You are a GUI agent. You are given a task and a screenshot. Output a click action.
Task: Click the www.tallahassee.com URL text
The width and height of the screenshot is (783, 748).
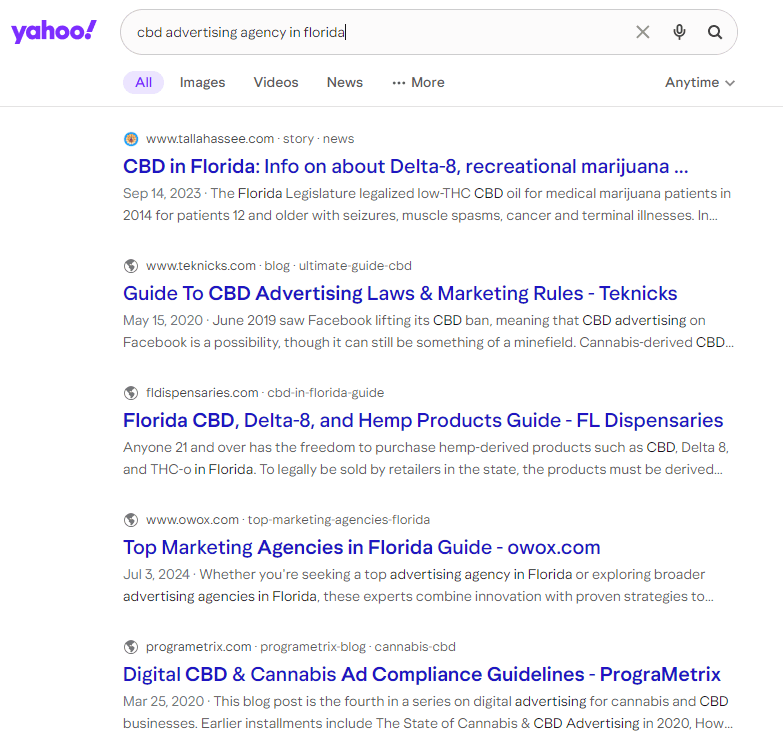[250, 139]
